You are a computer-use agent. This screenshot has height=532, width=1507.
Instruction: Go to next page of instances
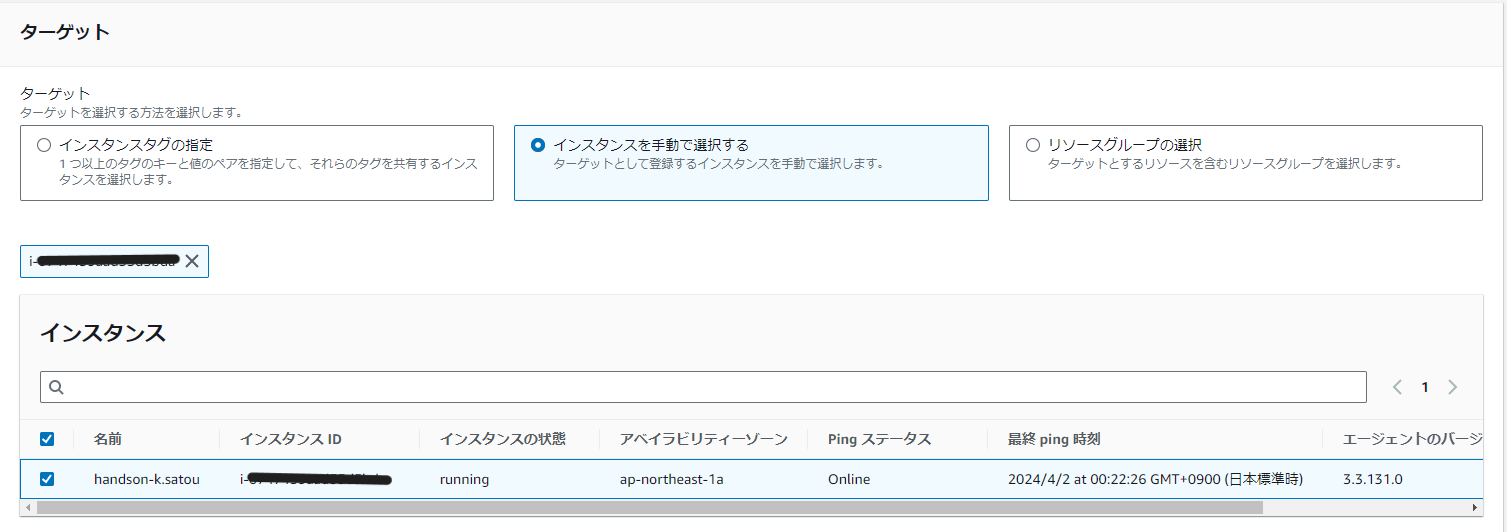tap(1453, 387)
